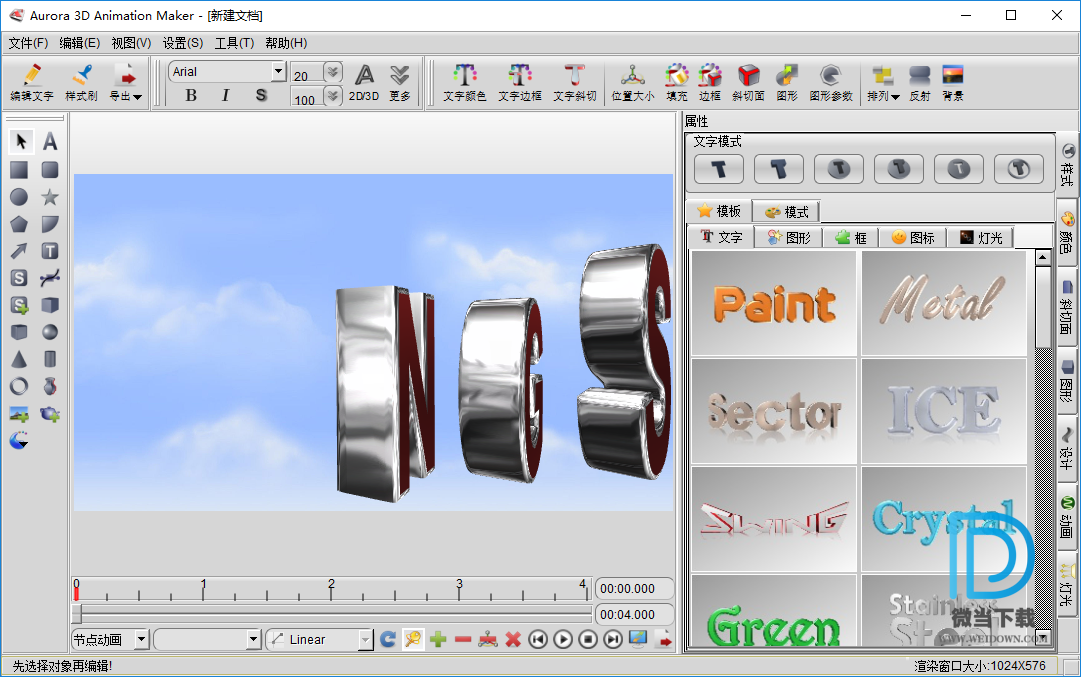Select the arrow pointer tool
1081x677 pixels.
point(20,141)
